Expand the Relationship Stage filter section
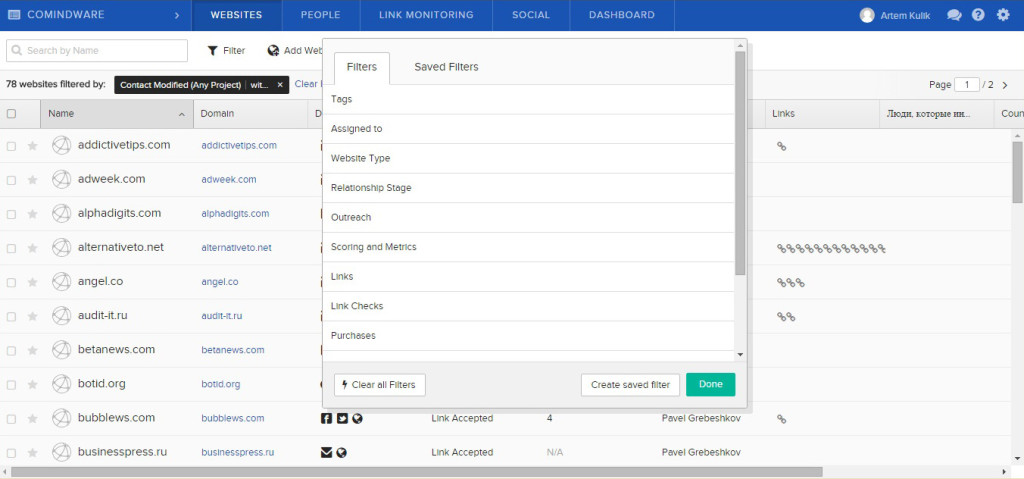Viewport: 1024px width, 479px height. click(370, 188)
